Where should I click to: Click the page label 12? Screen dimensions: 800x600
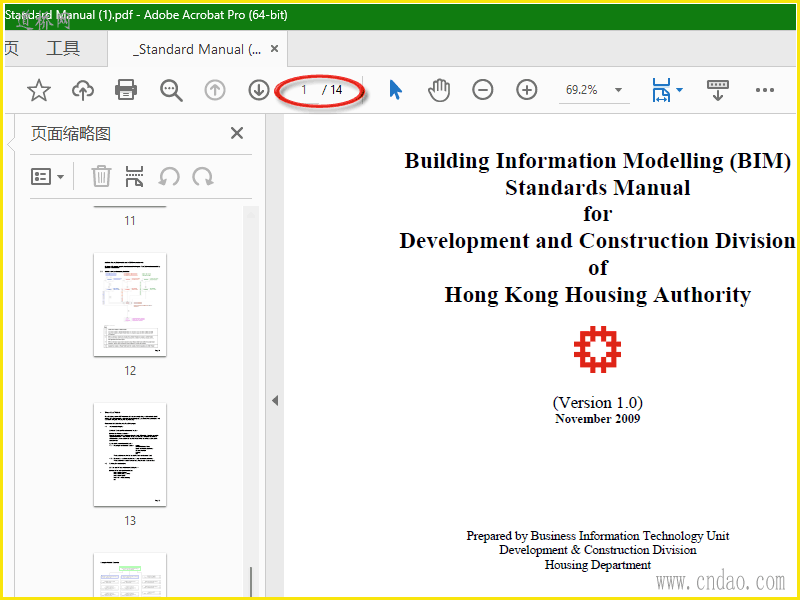[x=130, y=371]
